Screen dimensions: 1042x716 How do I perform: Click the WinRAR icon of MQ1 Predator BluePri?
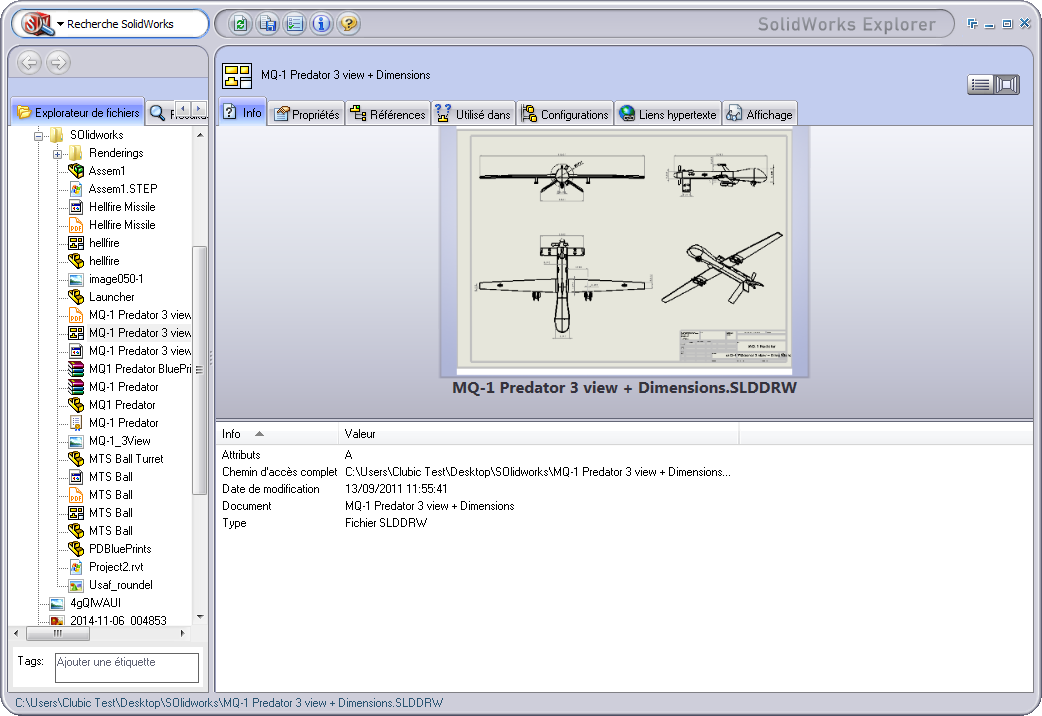(76, 369)
